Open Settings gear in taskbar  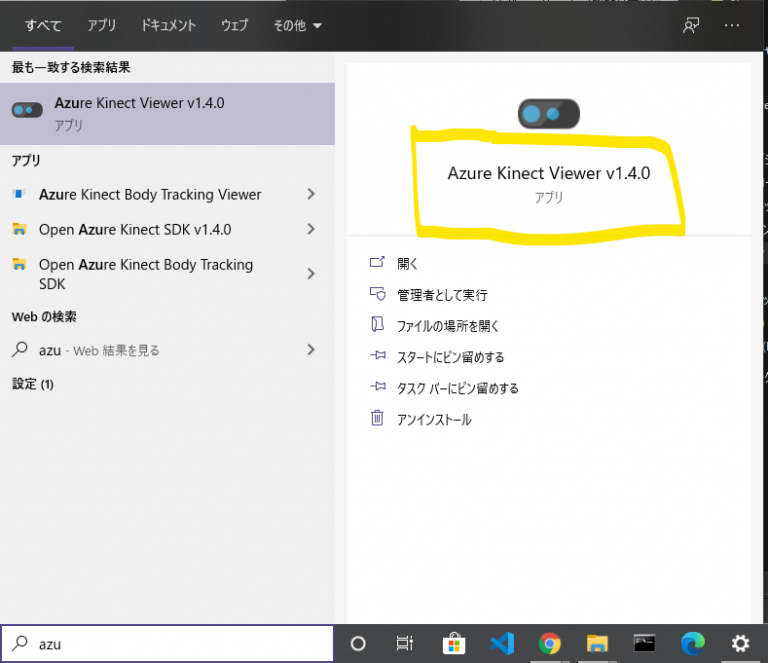click(x=740, y=643)
